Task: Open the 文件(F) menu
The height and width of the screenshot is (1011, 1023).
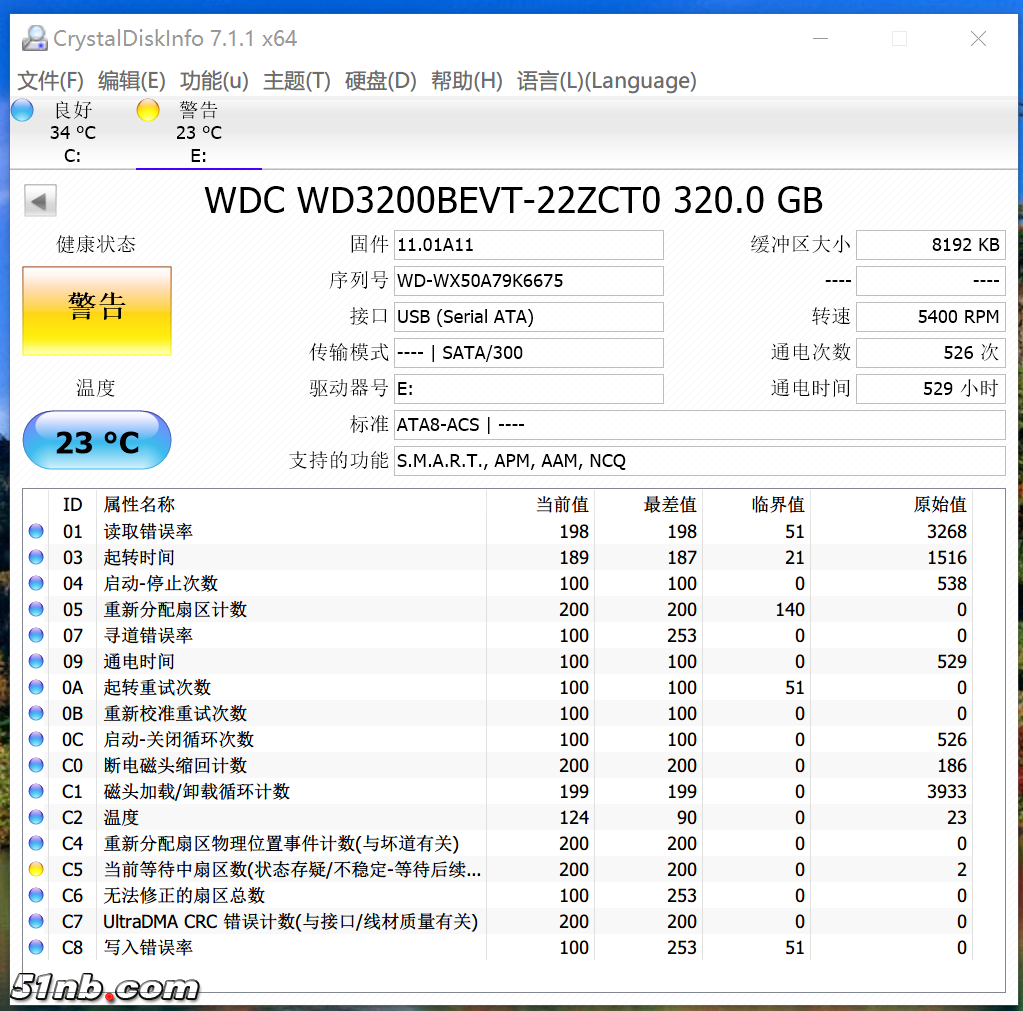Action: [51, 81]
